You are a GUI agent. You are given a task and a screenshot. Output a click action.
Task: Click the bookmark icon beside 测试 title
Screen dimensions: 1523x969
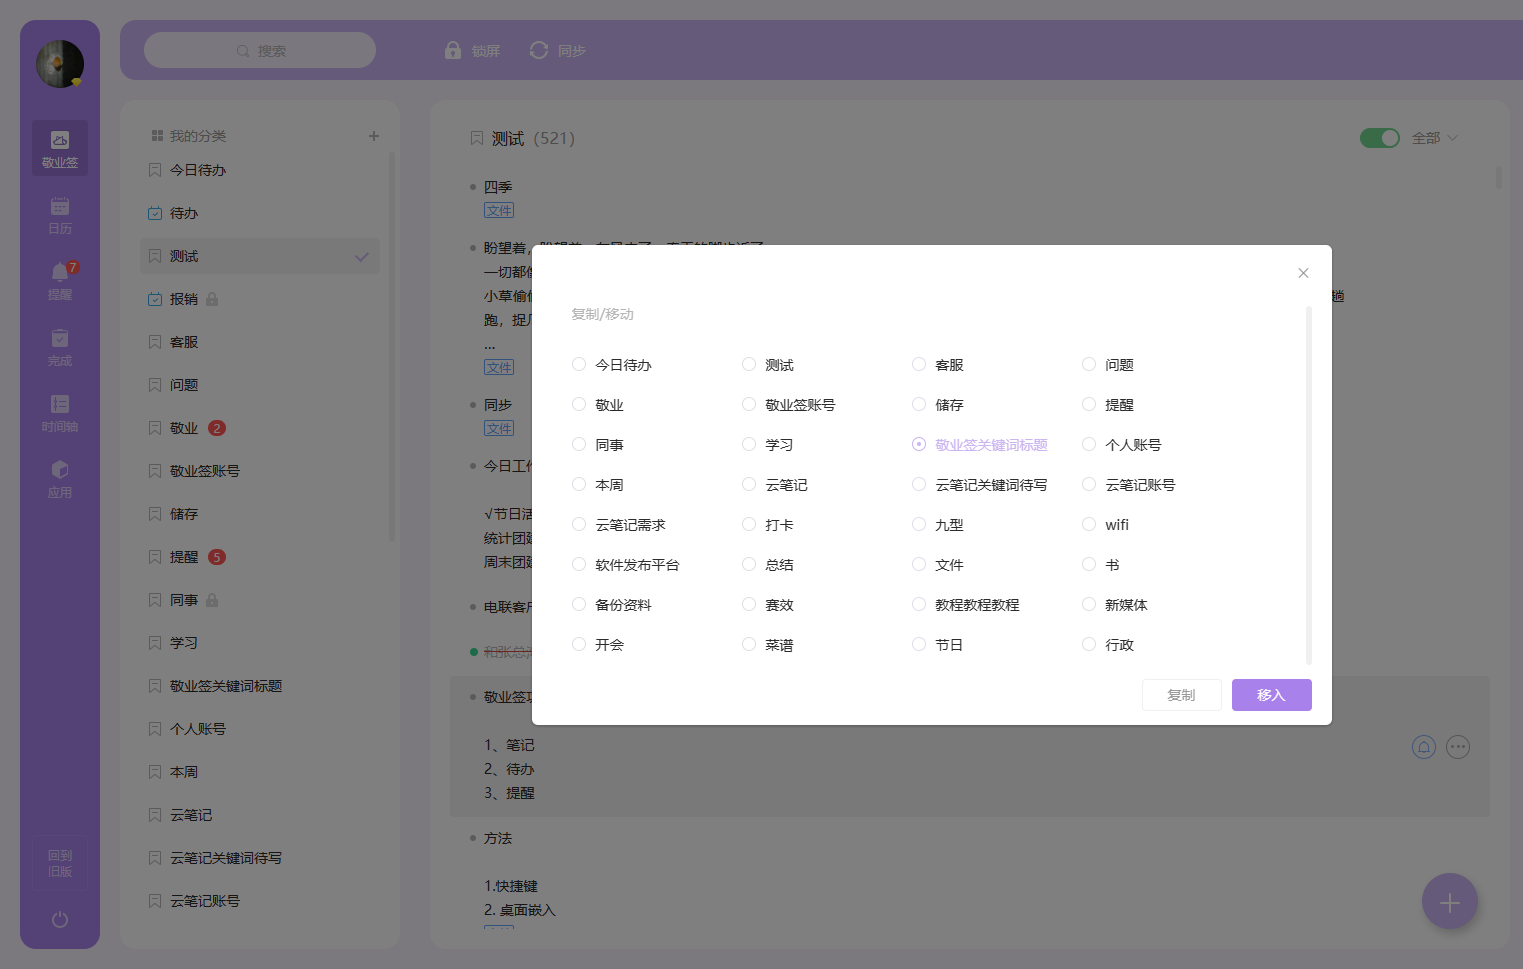[x=477, y=138]
